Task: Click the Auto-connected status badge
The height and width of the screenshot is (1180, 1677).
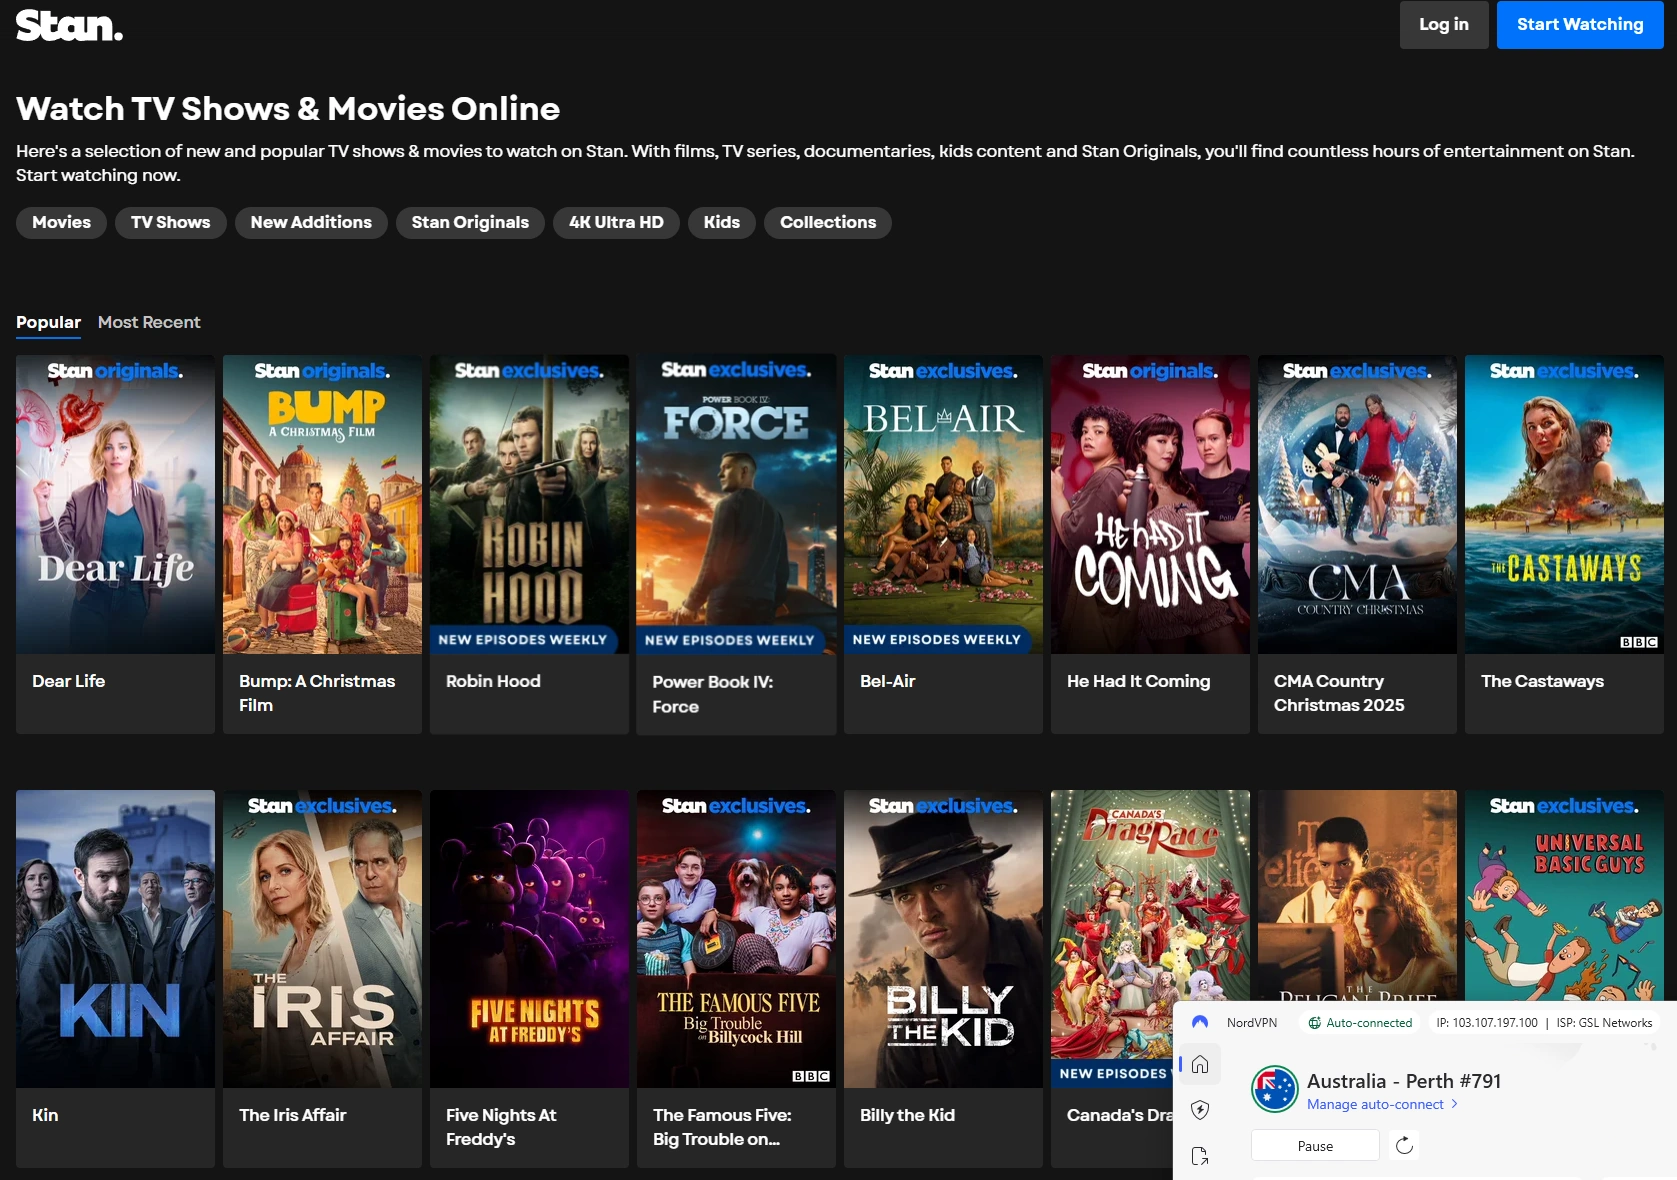Action: coord(1360,1022)
